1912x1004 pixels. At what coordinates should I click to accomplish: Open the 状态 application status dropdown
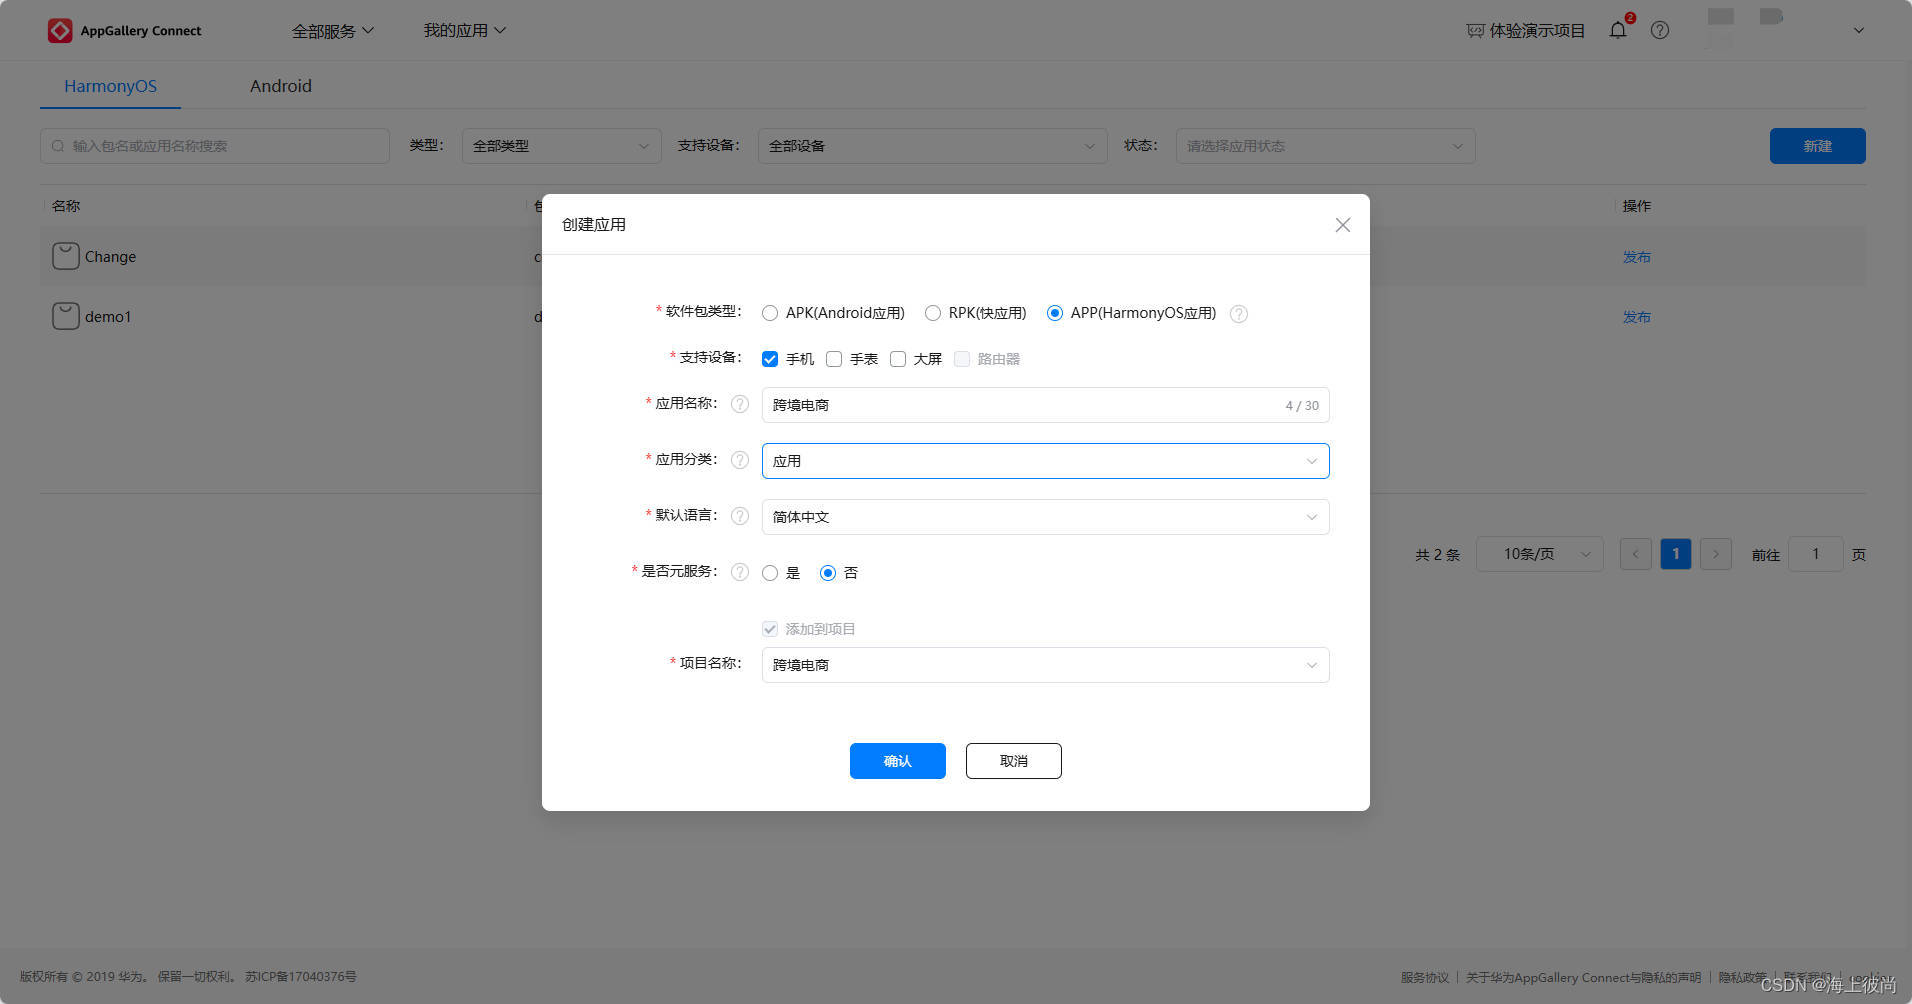tap(1326, 146)
